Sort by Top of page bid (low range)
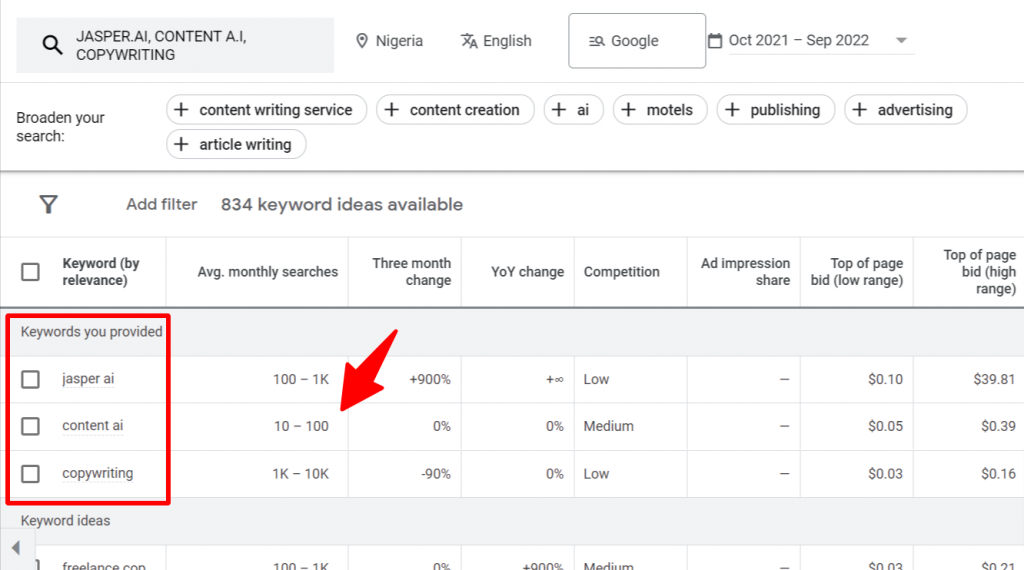 (x=857, y=272)
